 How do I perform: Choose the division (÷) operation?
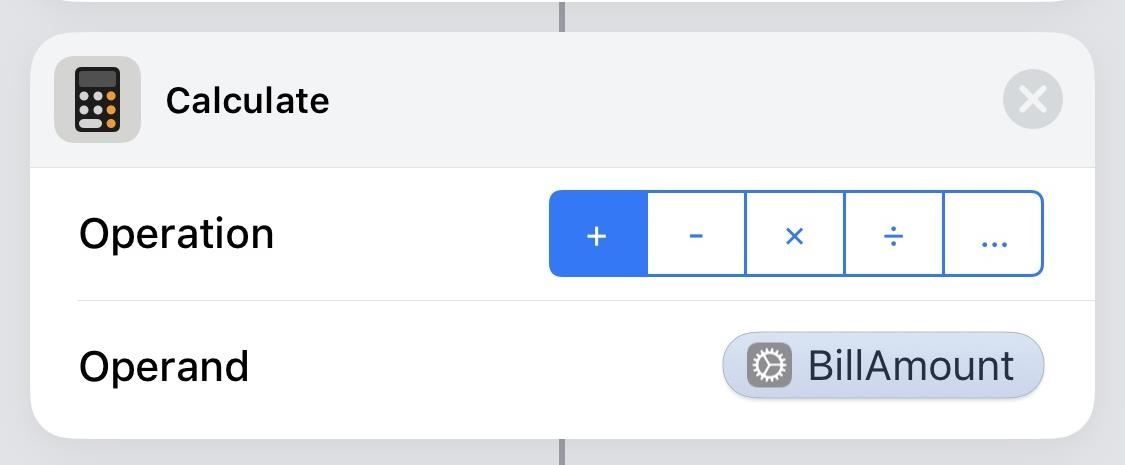(893, 234)
